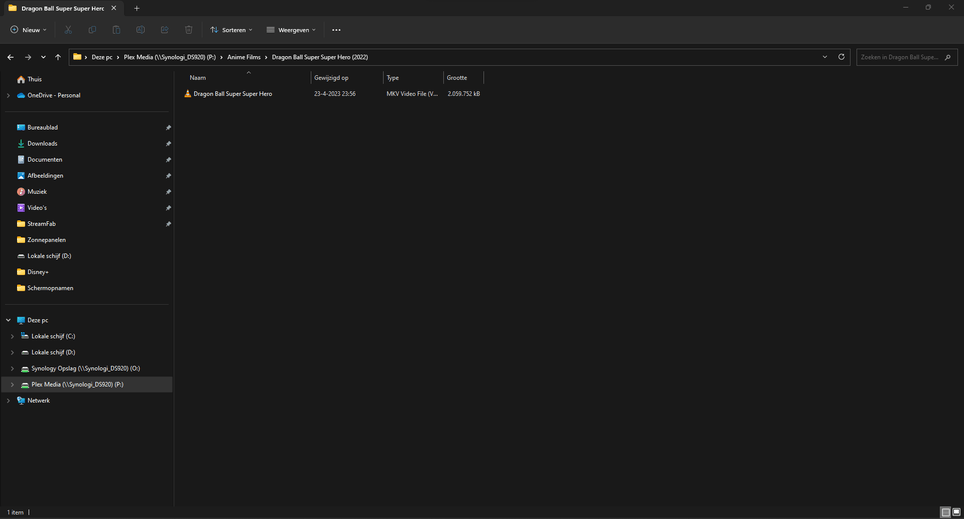
Task: Click the 23-4-2023 23:56 date cell
Action: point(334,94)
